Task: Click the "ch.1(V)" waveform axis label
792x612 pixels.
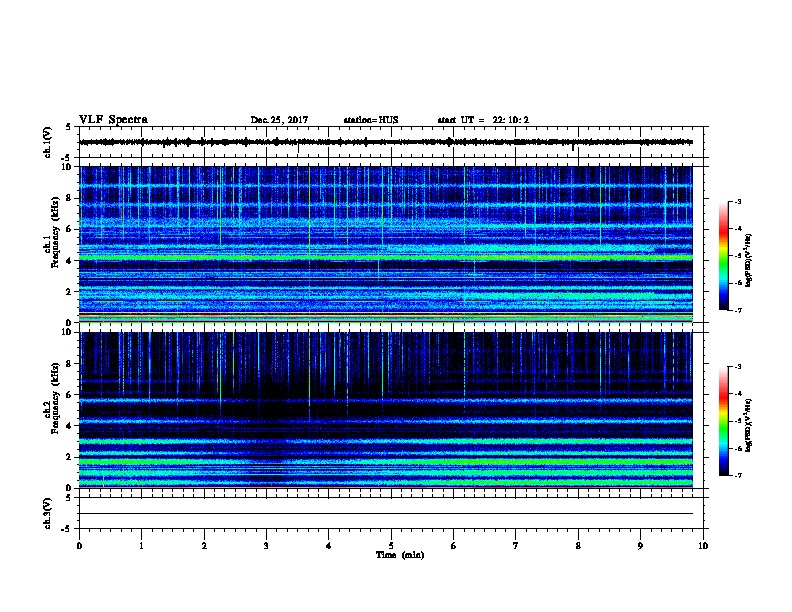Action: pyautogui.click(x=48, y=142)
